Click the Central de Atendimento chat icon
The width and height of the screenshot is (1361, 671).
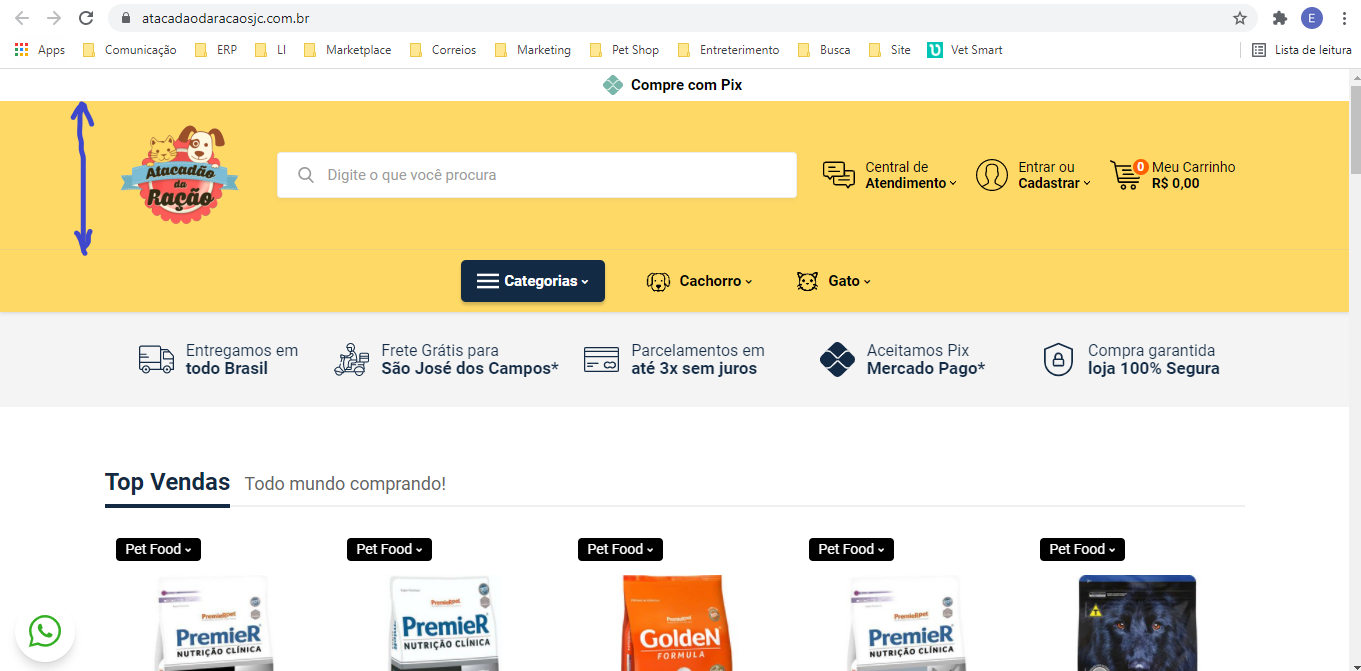click(839, 175)
